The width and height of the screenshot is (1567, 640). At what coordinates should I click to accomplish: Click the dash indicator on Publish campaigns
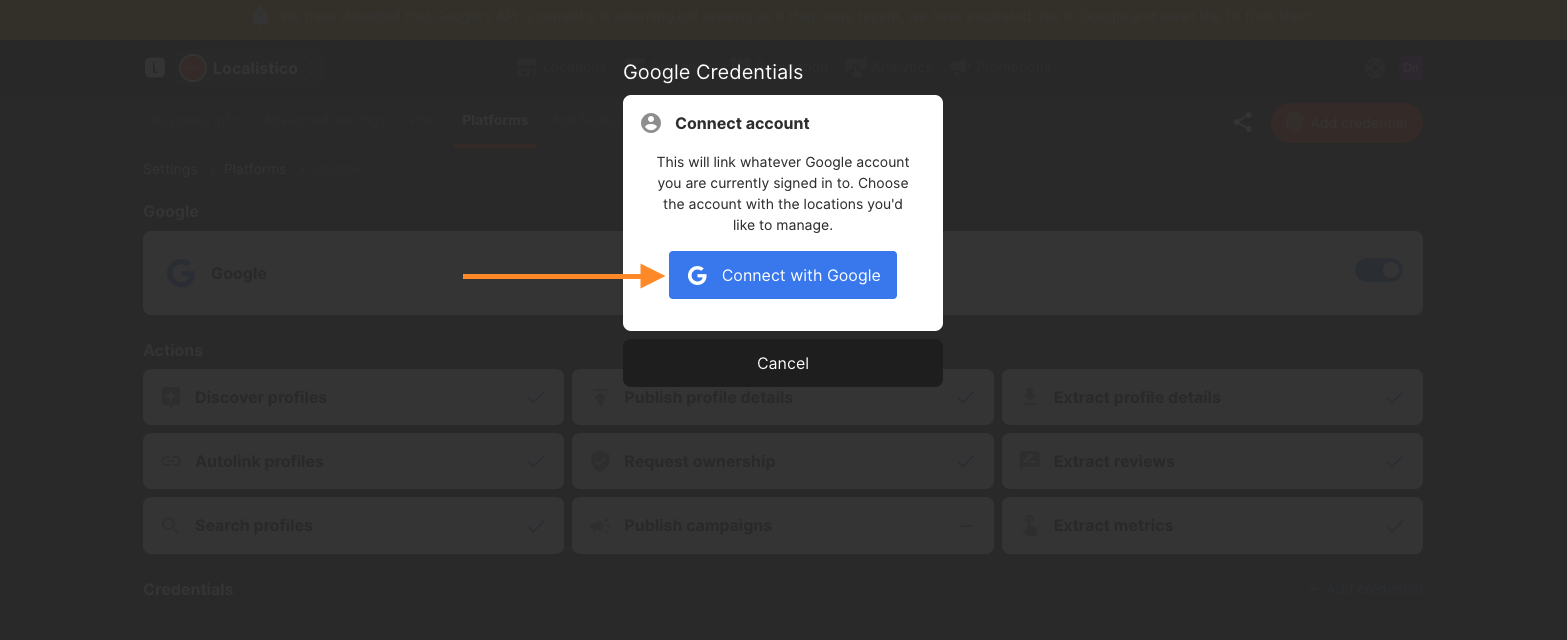pos(965,525)
